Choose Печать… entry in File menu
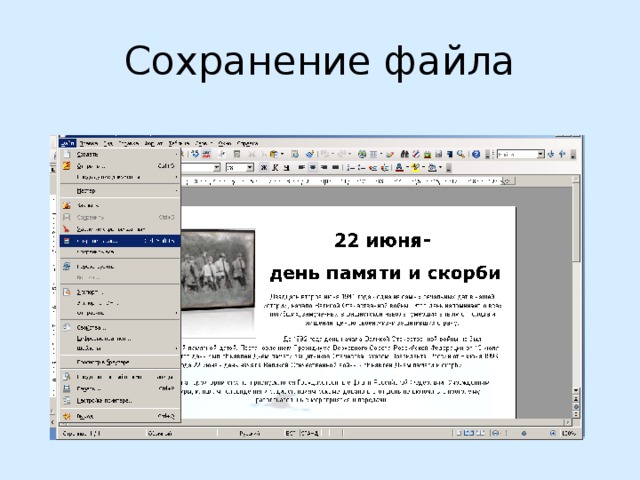The height and width of the screenshot is (480, 640). coord(120,389)
